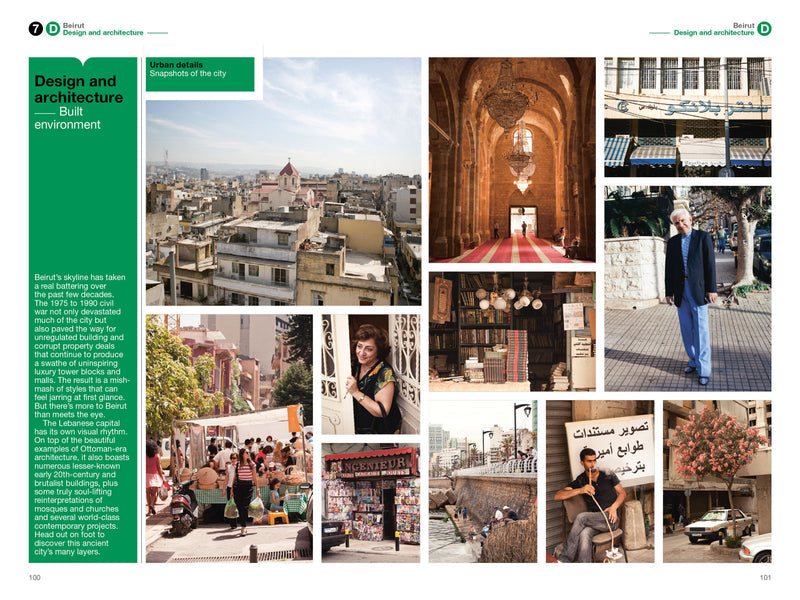Image resolution: width=800 pixels, height=600 pixels.
Task: Select the woman leaning from window photo
Action: coord(370,374)
